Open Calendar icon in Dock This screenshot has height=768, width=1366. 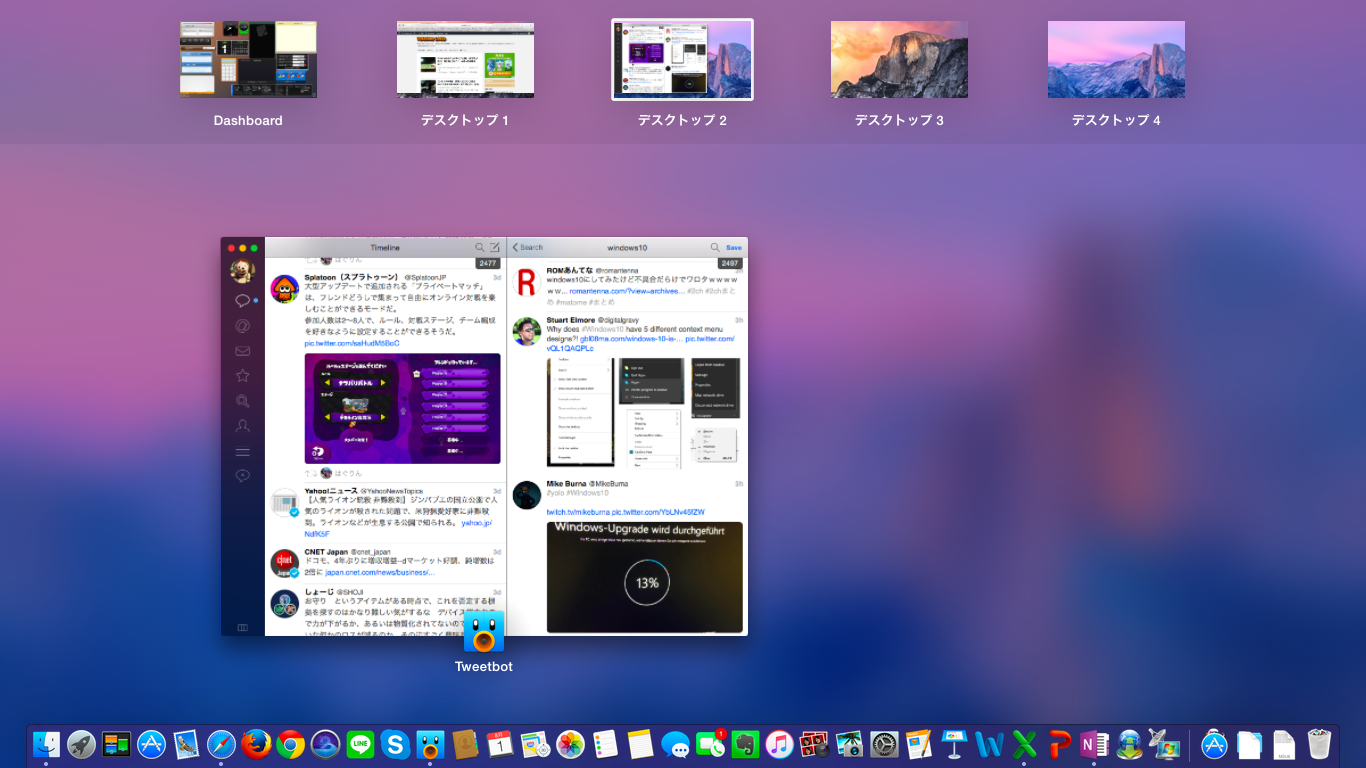click(x=500, y=744)
